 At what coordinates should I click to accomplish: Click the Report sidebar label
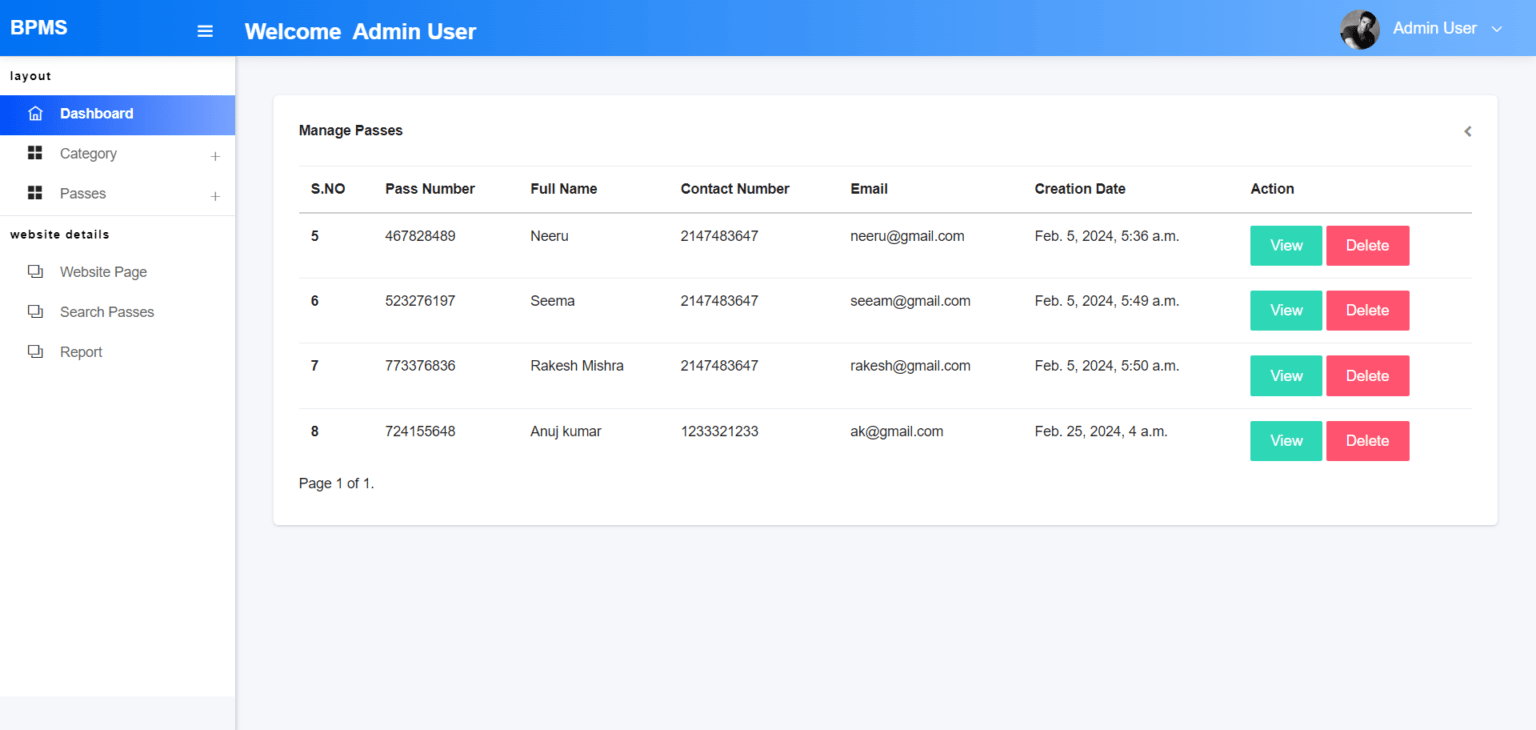coord(82,351)
